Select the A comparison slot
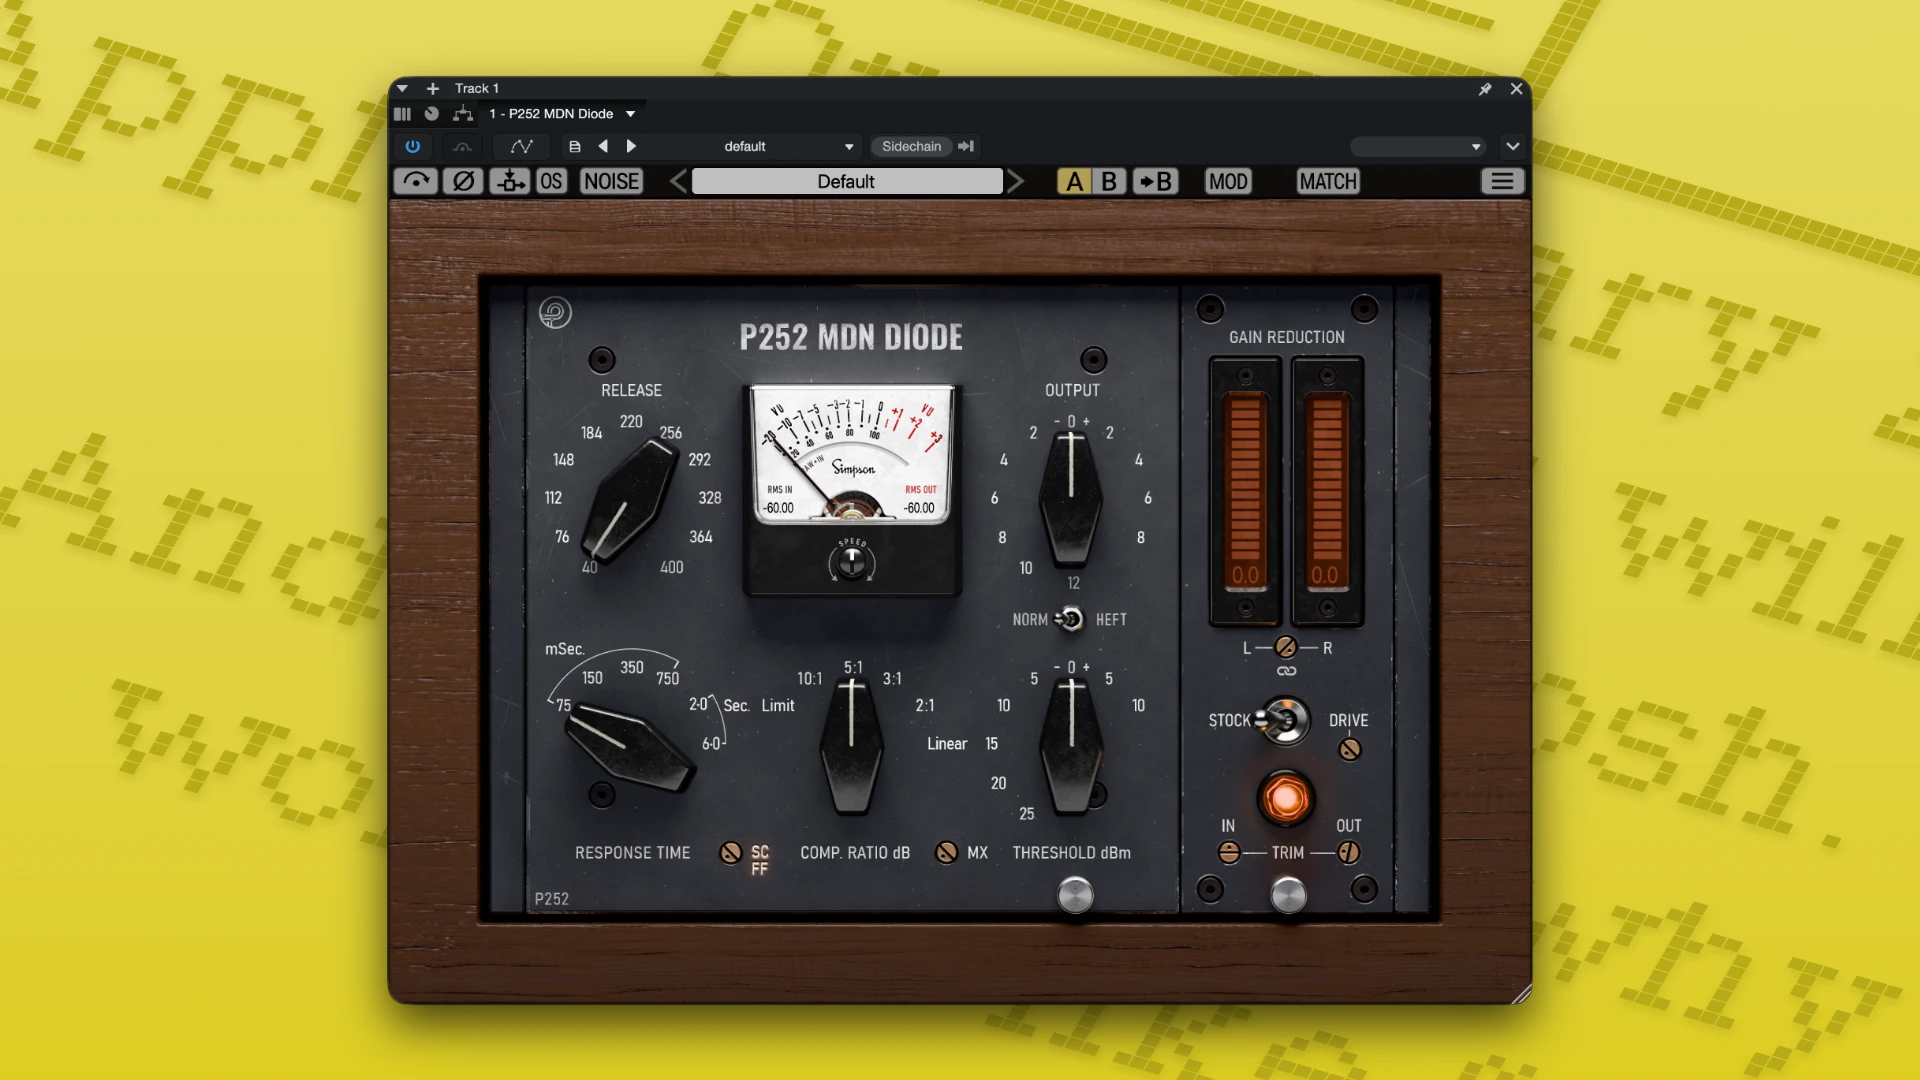 coord(1074,181)
